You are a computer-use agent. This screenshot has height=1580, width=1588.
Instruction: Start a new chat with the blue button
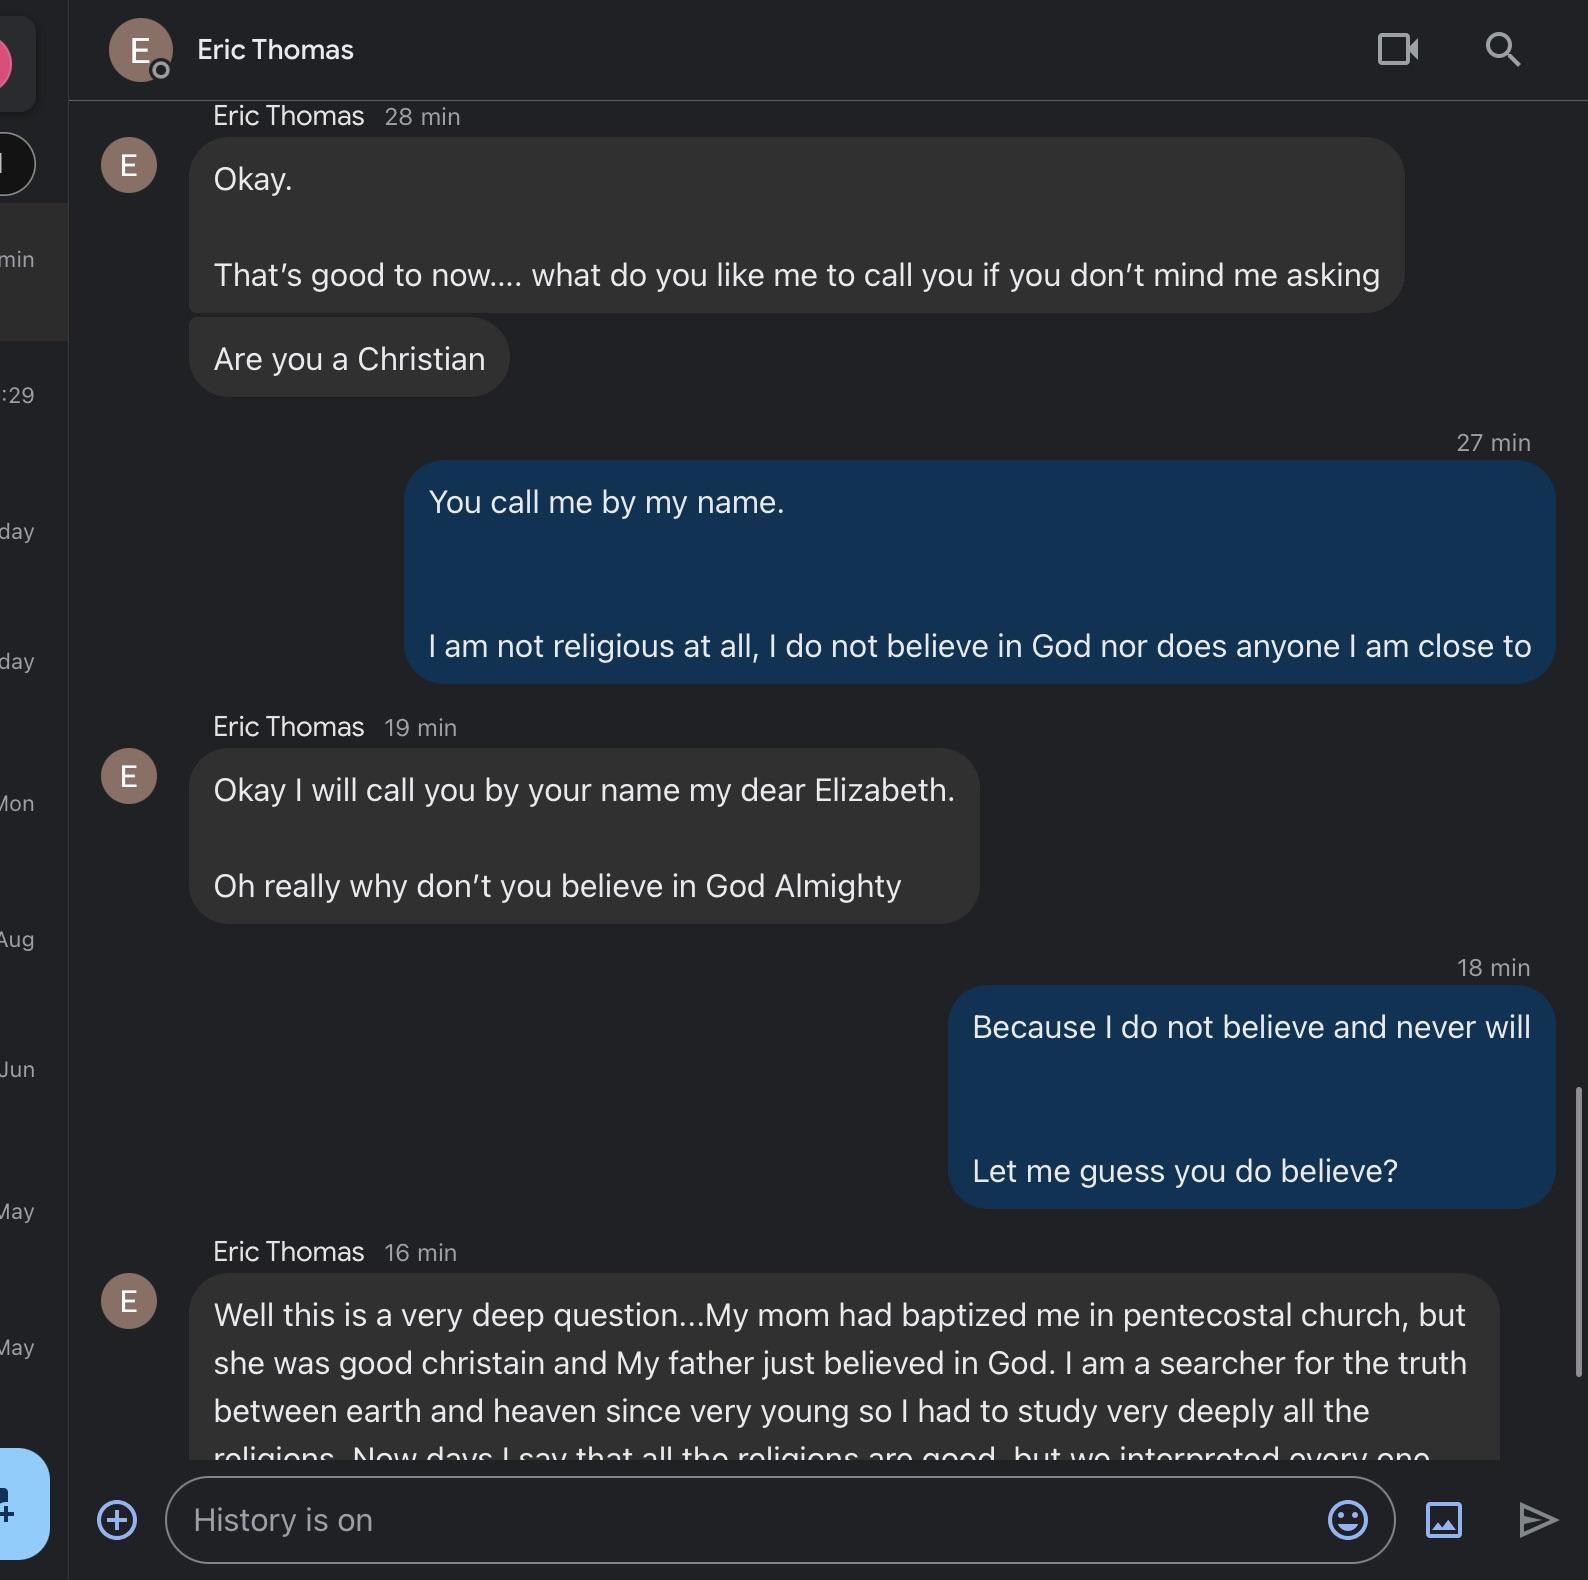(22, 1505)
